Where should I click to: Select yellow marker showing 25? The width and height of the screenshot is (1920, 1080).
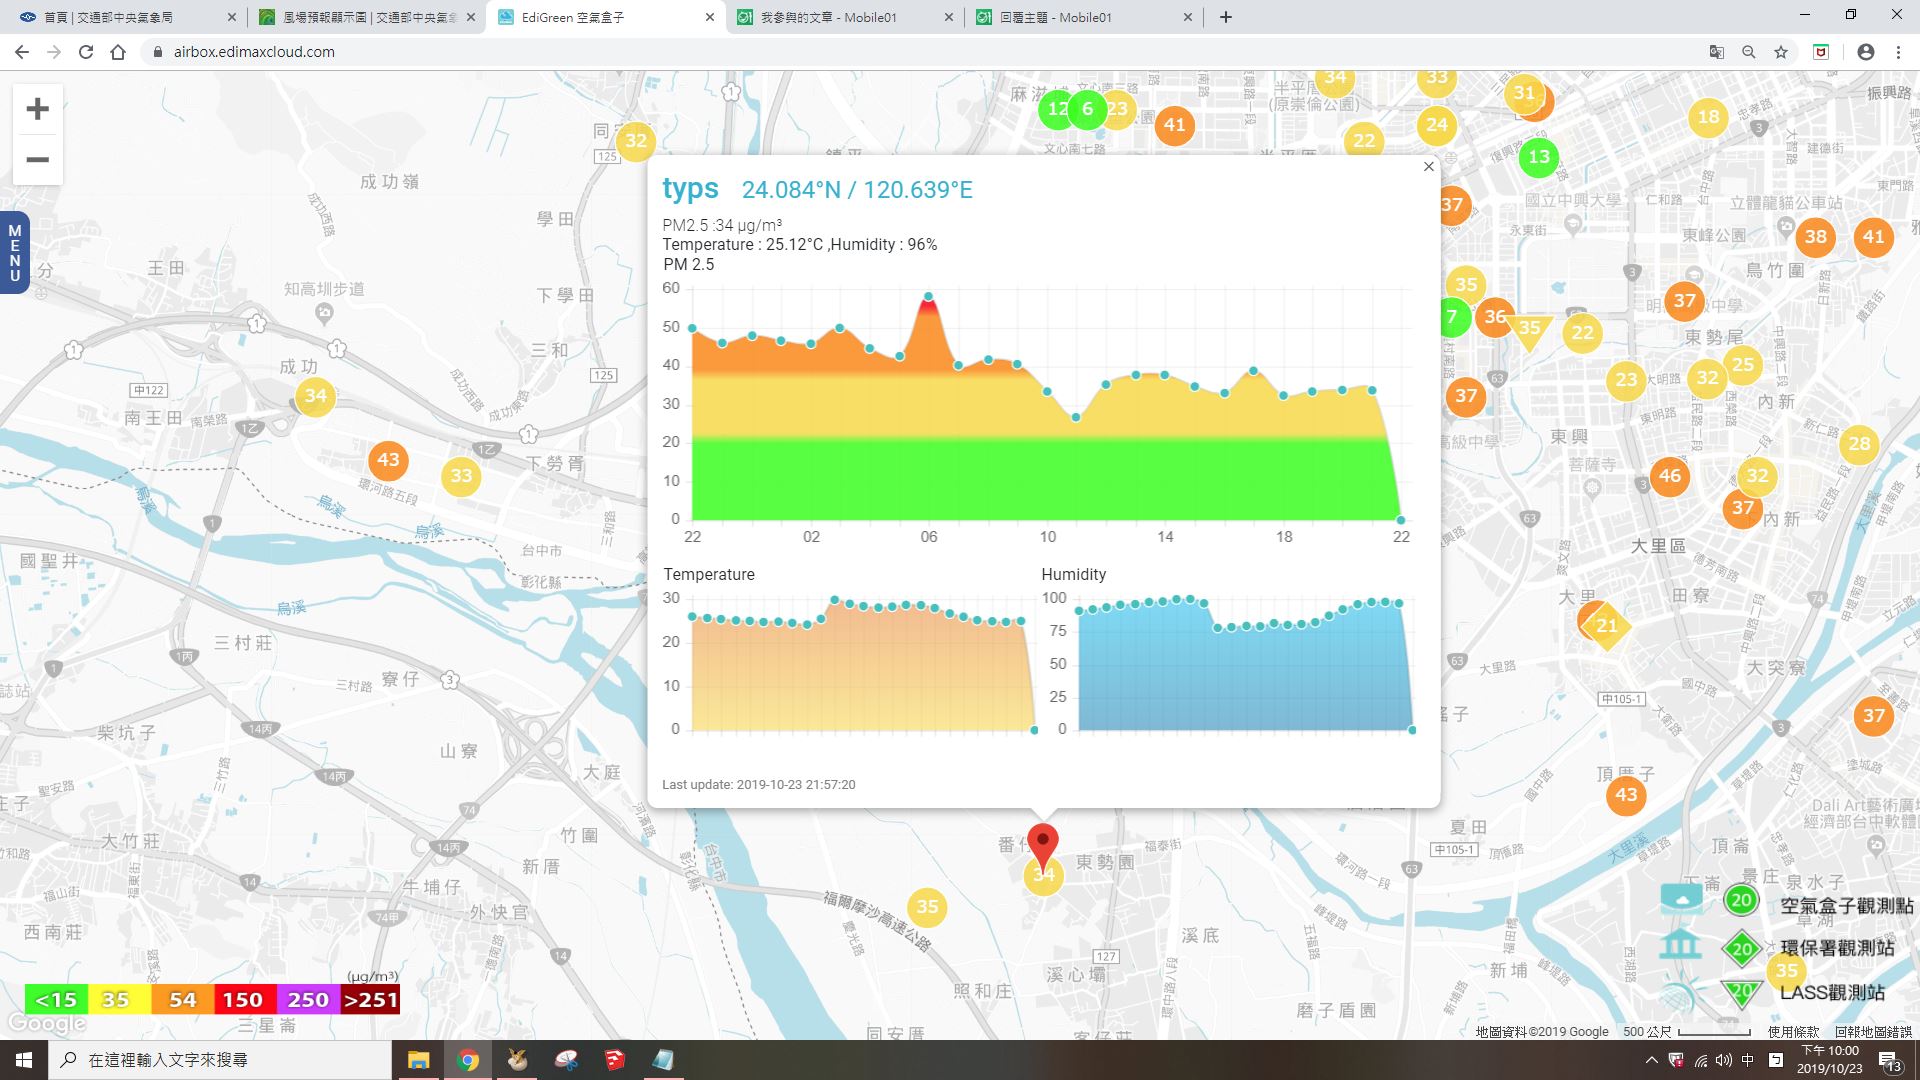click(1742, 365)
